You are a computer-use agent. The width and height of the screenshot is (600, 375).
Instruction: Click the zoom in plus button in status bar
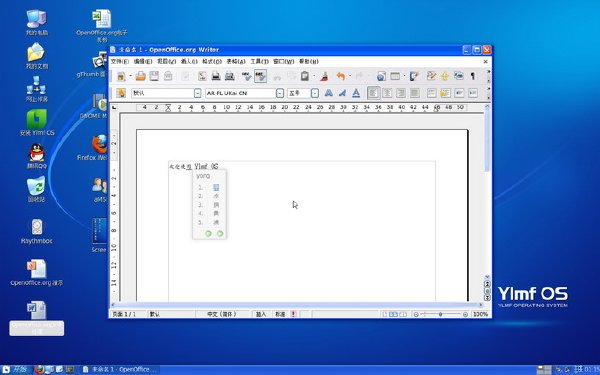[465, 314]
